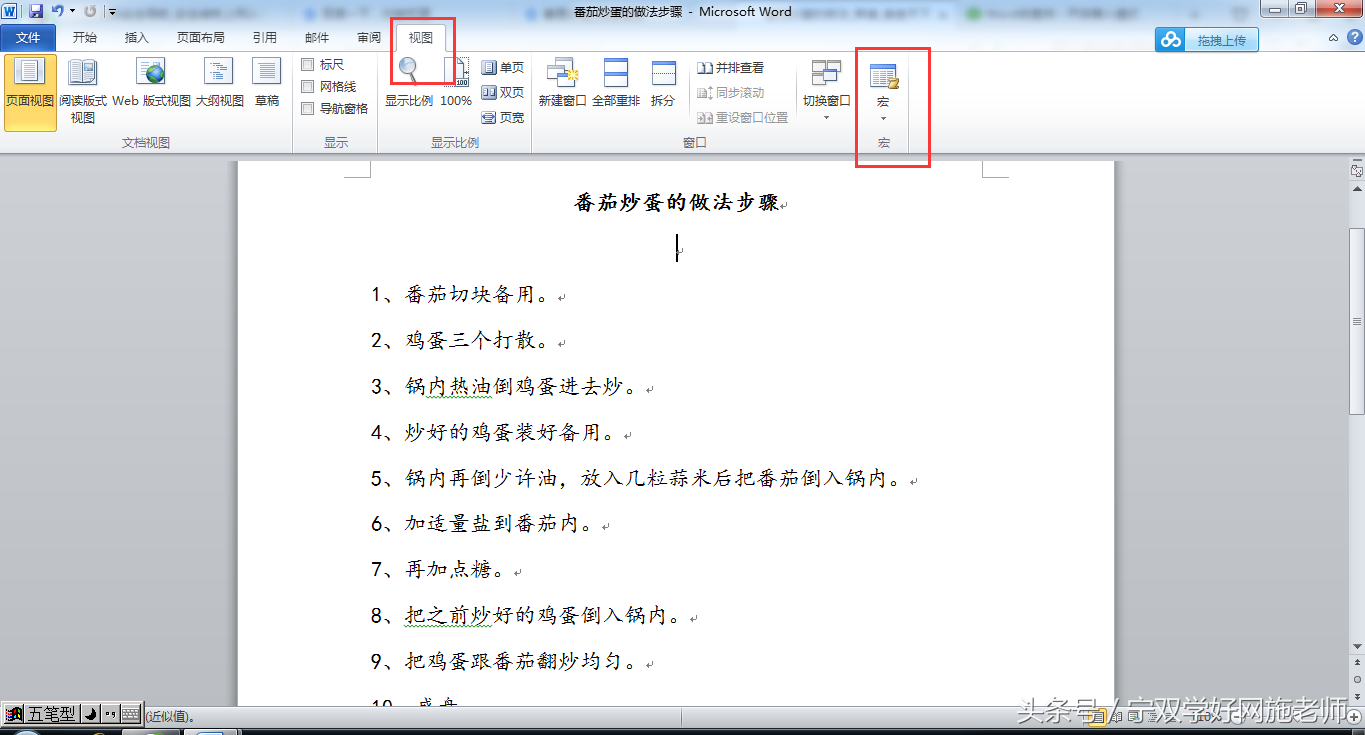Screen dimensions: 1365x735
Task: Select the 邮件 tab
Action: pyautogui.click(x=317, y=38)
